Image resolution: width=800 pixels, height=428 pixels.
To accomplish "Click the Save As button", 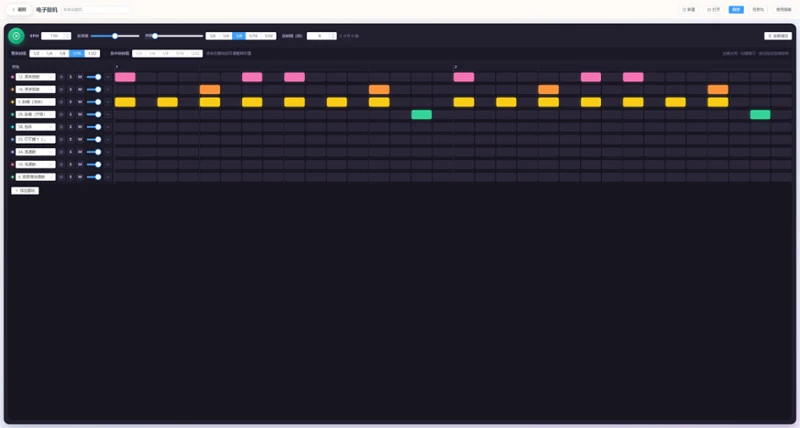I will pos(758,9).
